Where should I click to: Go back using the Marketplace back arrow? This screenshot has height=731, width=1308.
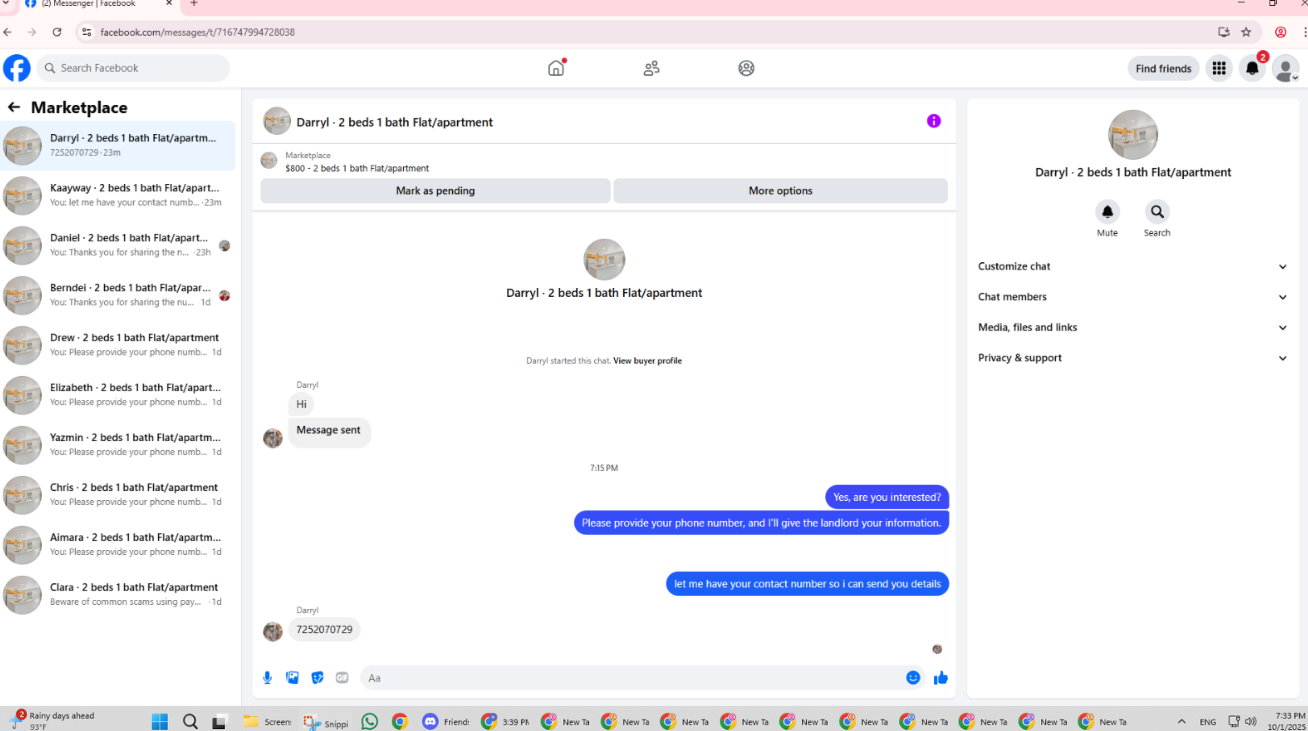click(14, 107)
